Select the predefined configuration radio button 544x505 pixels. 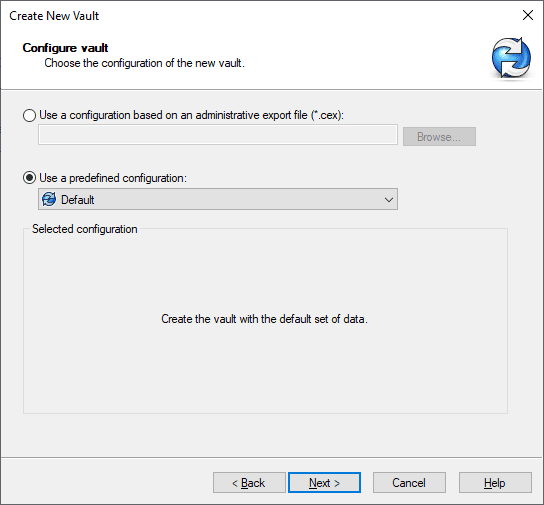(29, 178)
